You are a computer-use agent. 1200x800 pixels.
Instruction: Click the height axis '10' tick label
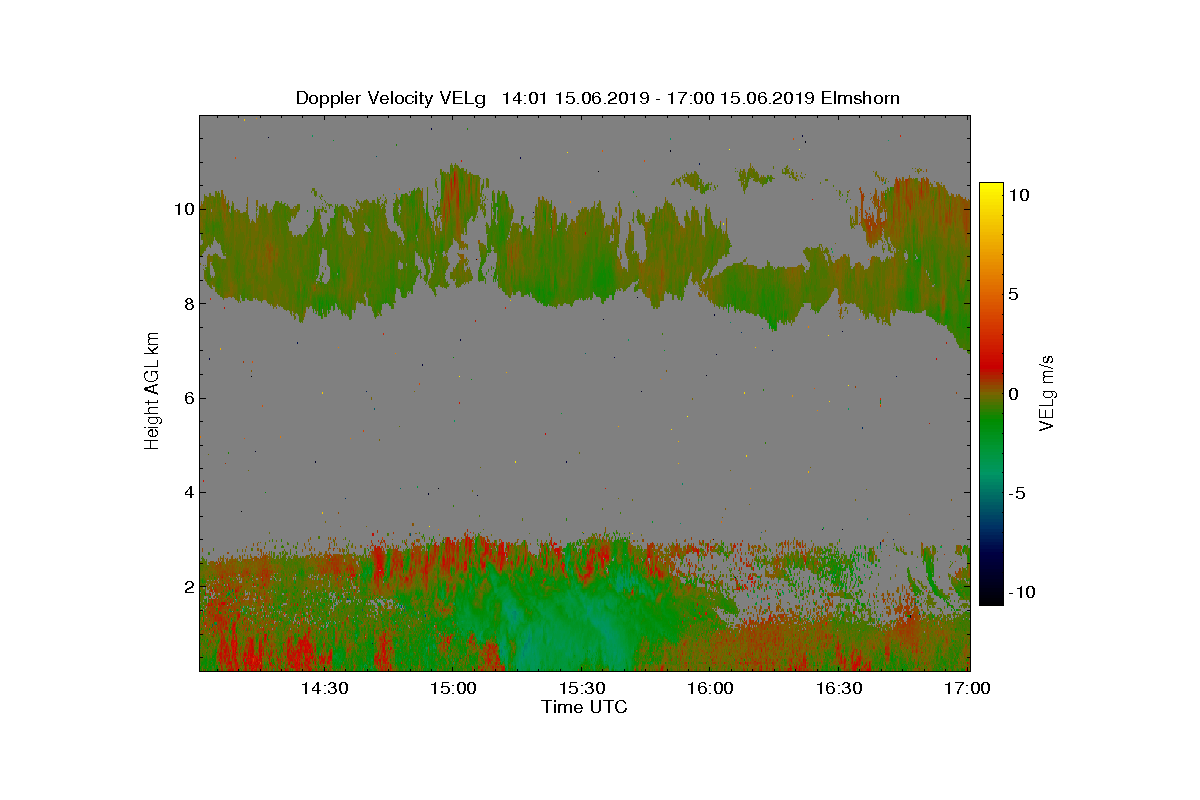(x=183, y=209)
